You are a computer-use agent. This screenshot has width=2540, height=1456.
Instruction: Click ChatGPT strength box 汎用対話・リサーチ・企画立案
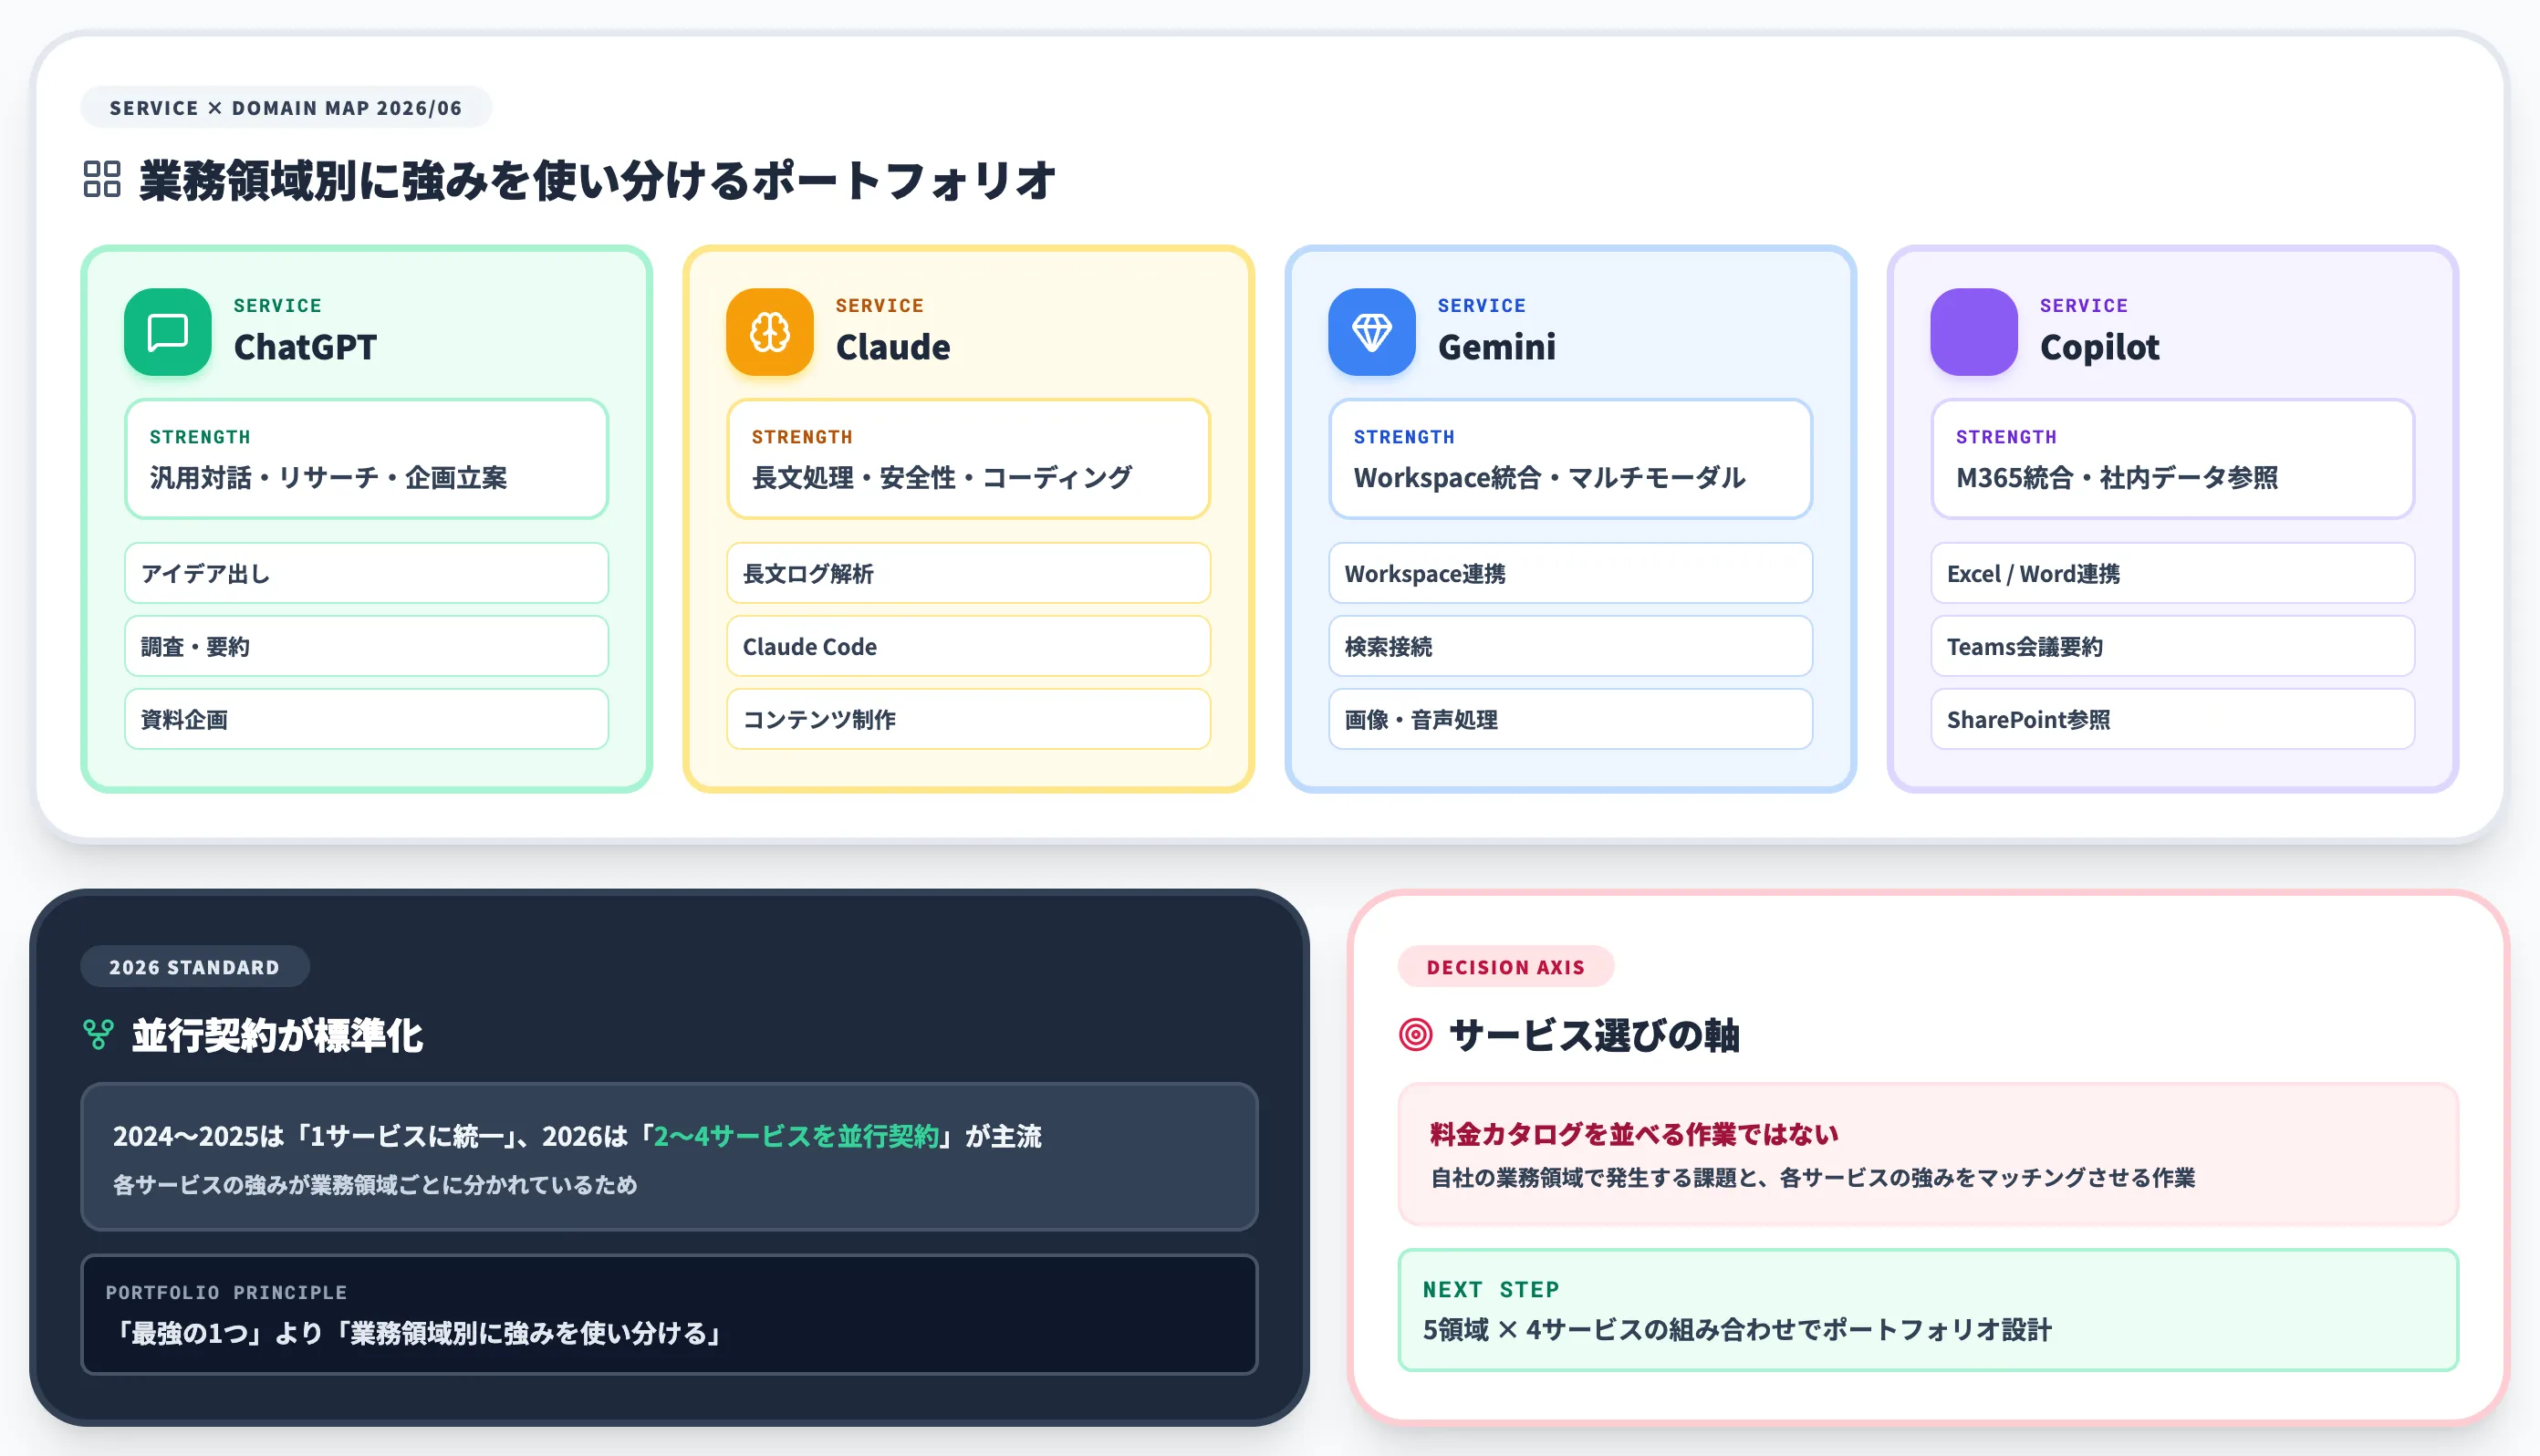click(366, 459)
